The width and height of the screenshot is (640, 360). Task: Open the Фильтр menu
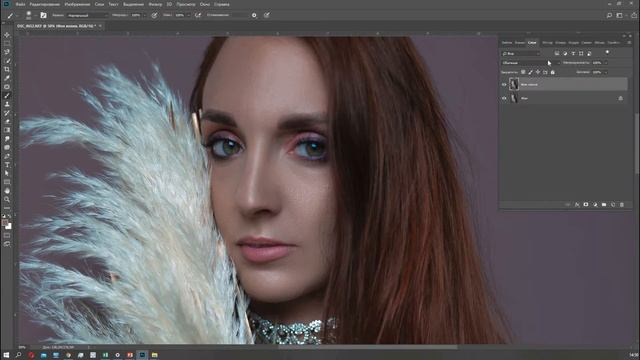155,4
